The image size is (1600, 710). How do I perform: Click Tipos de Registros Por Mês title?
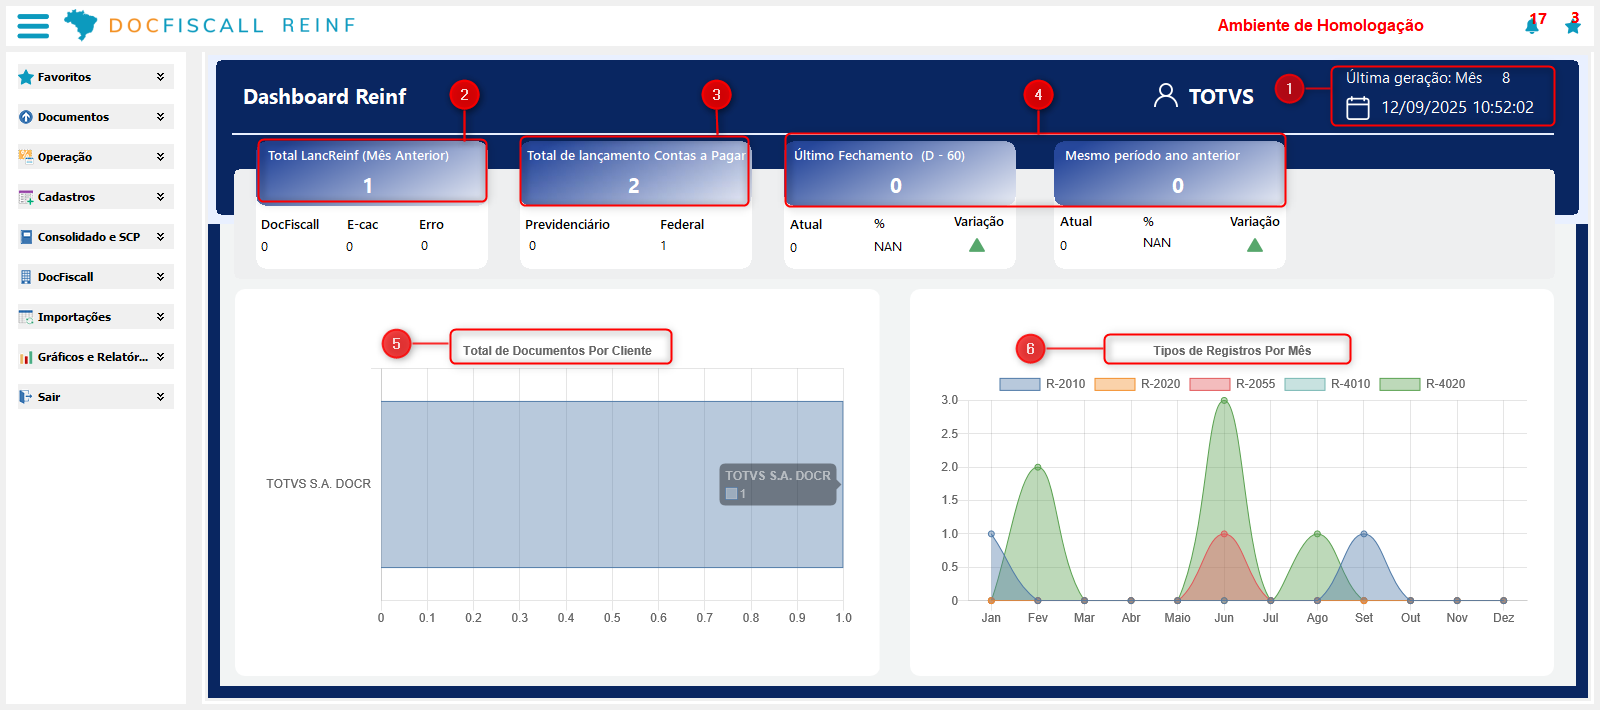1232,351
